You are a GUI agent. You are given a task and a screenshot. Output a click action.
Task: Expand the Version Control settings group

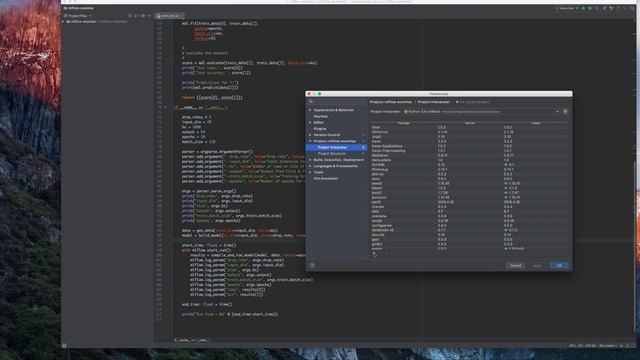(310, 135)
